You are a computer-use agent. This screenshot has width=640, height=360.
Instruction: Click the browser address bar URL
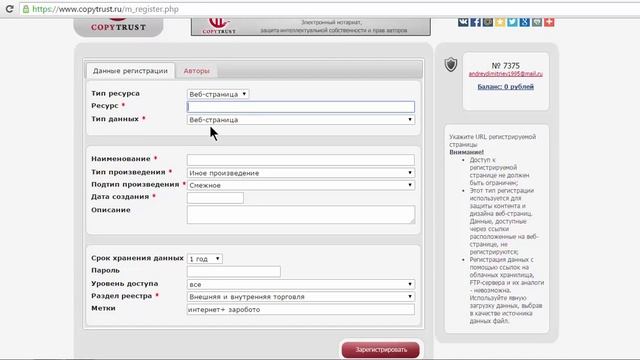pos(105,9)
